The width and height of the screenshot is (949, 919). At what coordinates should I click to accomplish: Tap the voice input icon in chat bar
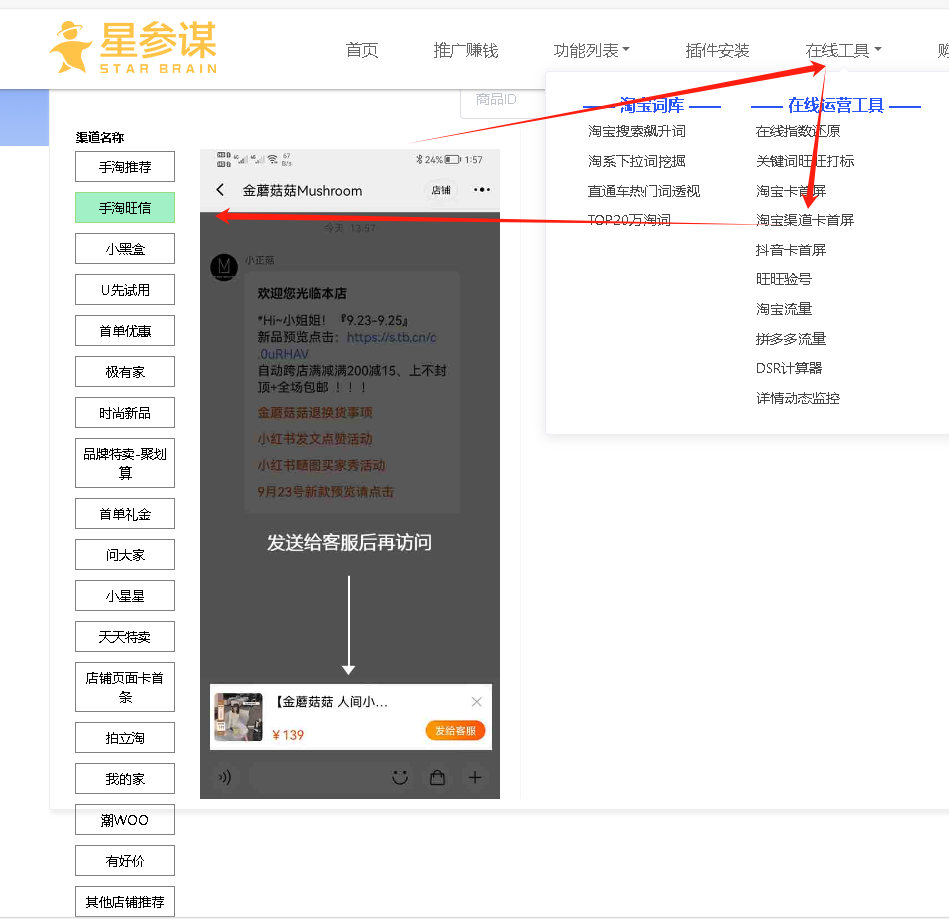click(225, 777)
